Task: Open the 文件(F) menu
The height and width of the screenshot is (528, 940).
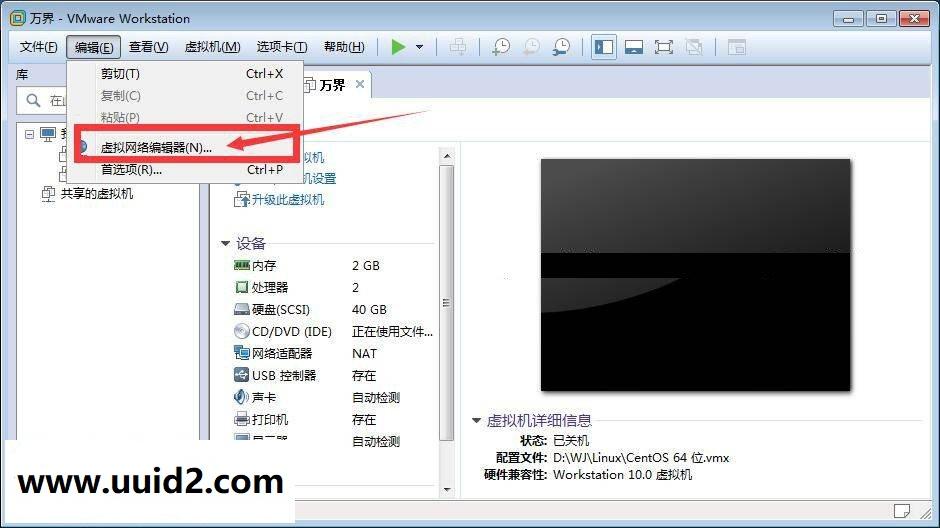Action: [38, 47]
